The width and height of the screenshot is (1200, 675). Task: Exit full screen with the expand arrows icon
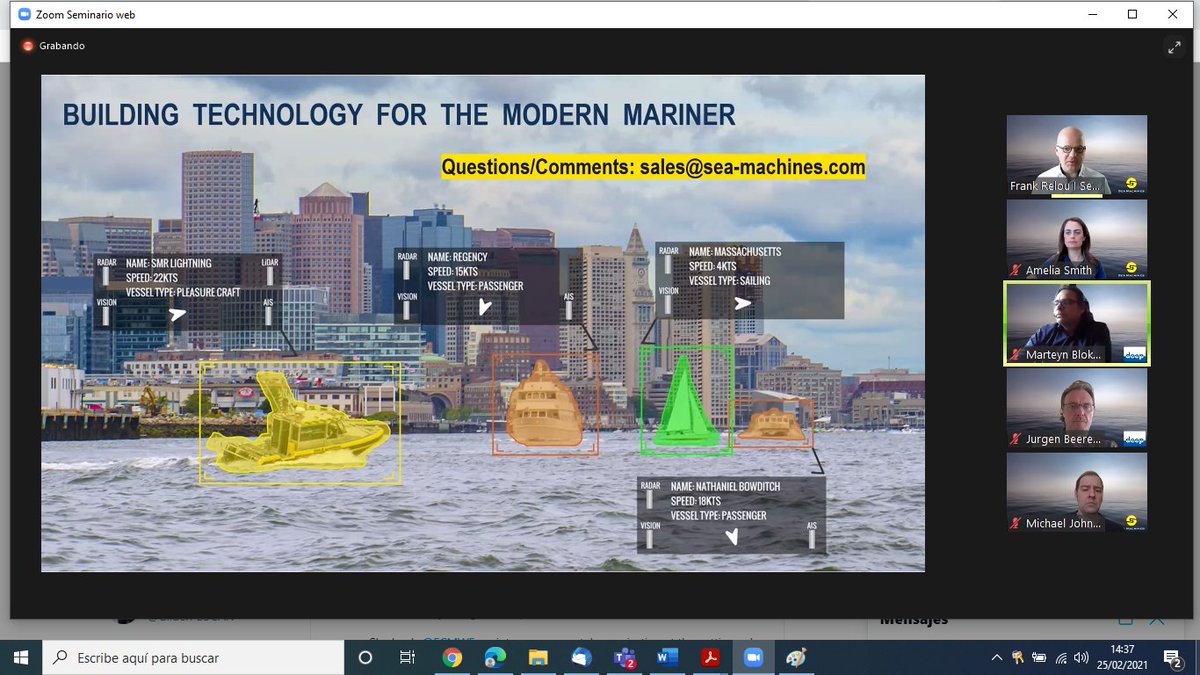pyautogui.click(x=1174, y=47)
